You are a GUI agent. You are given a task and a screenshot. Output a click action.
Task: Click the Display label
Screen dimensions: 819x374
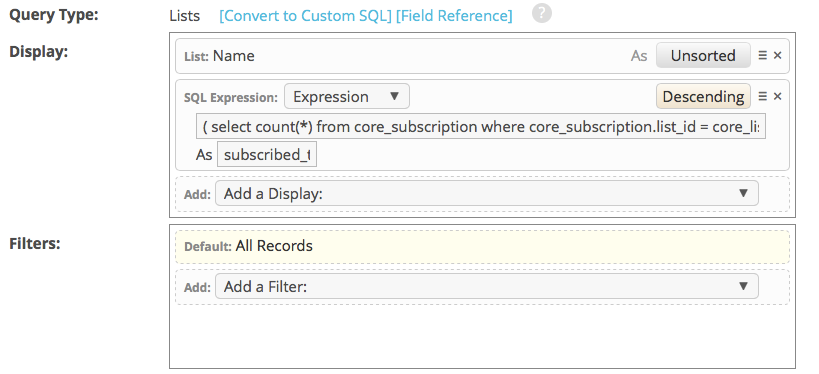[39, 52]
